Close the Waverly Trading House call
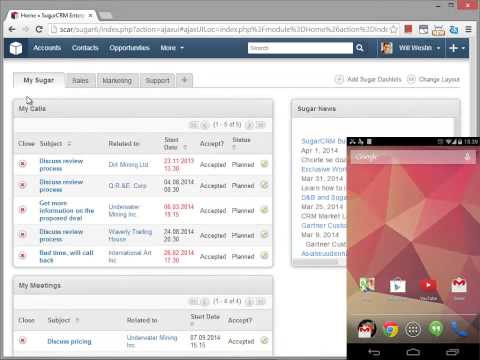This screenshot has width=480, height=360. pos(22,235)
